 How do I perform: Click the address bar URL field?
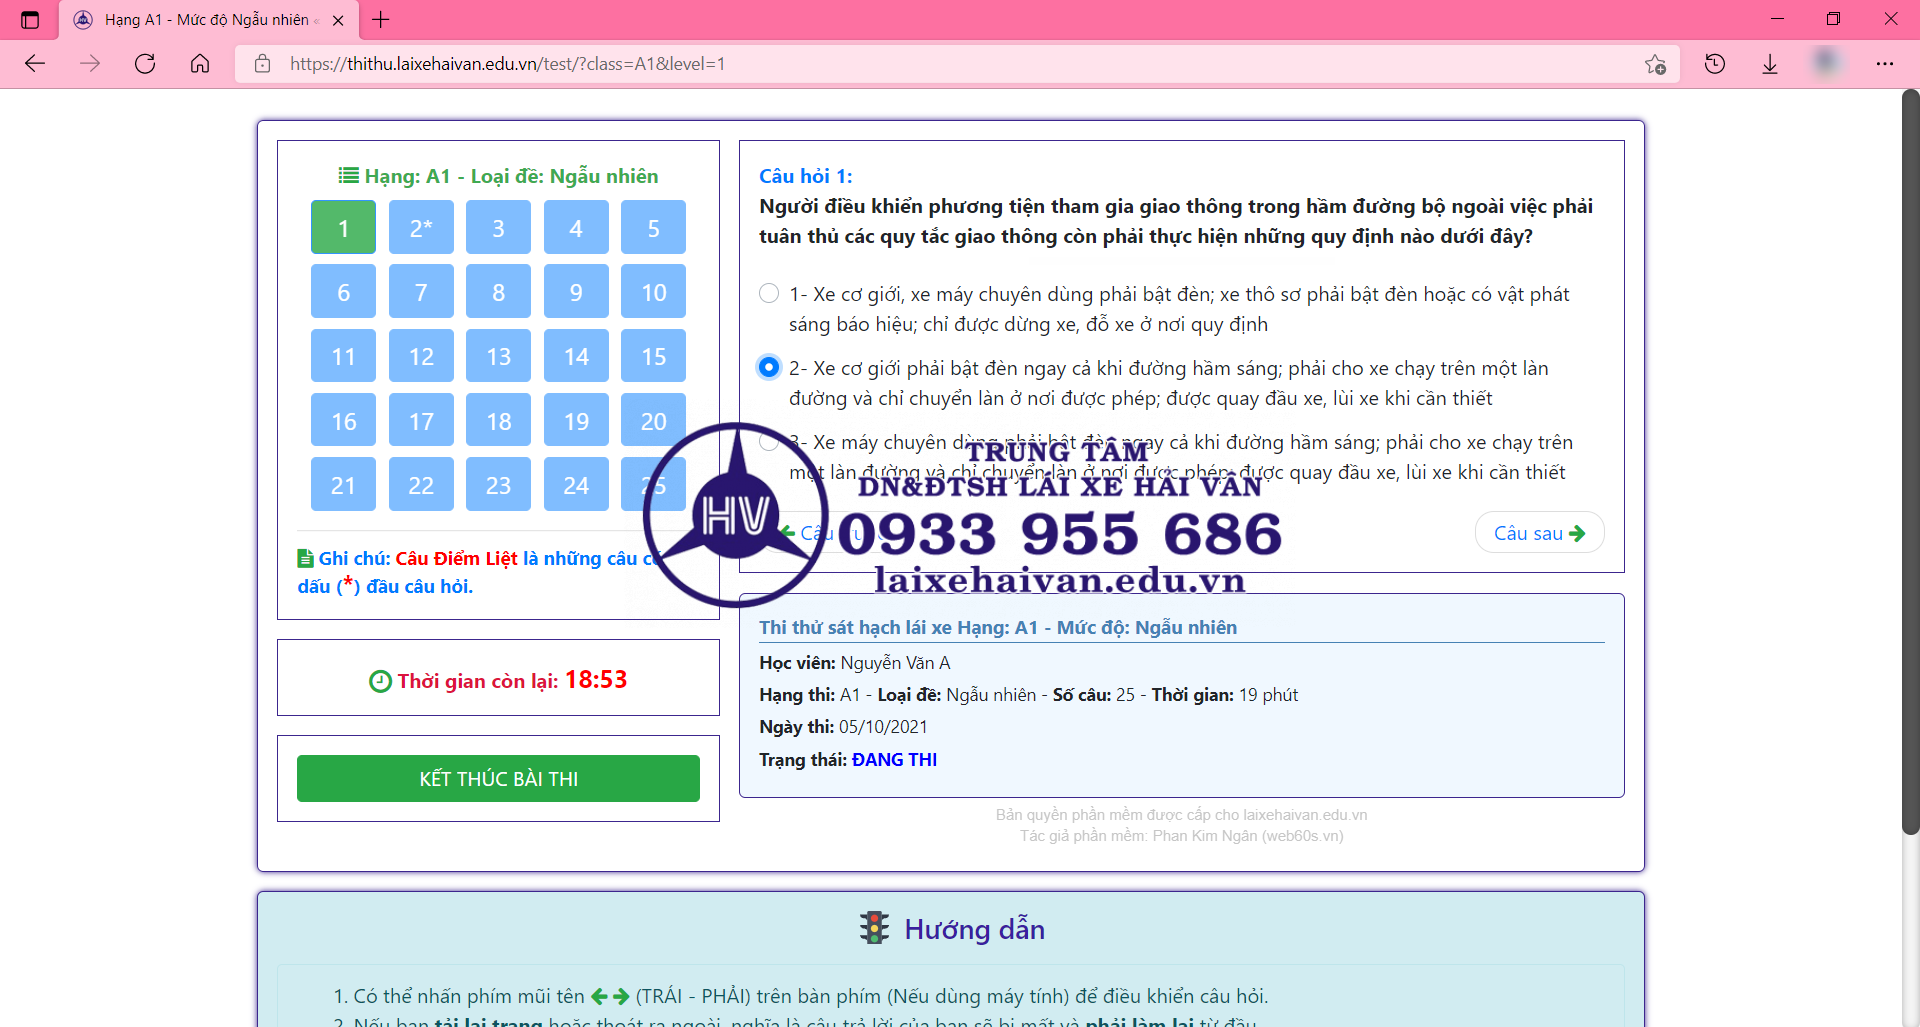900,64
